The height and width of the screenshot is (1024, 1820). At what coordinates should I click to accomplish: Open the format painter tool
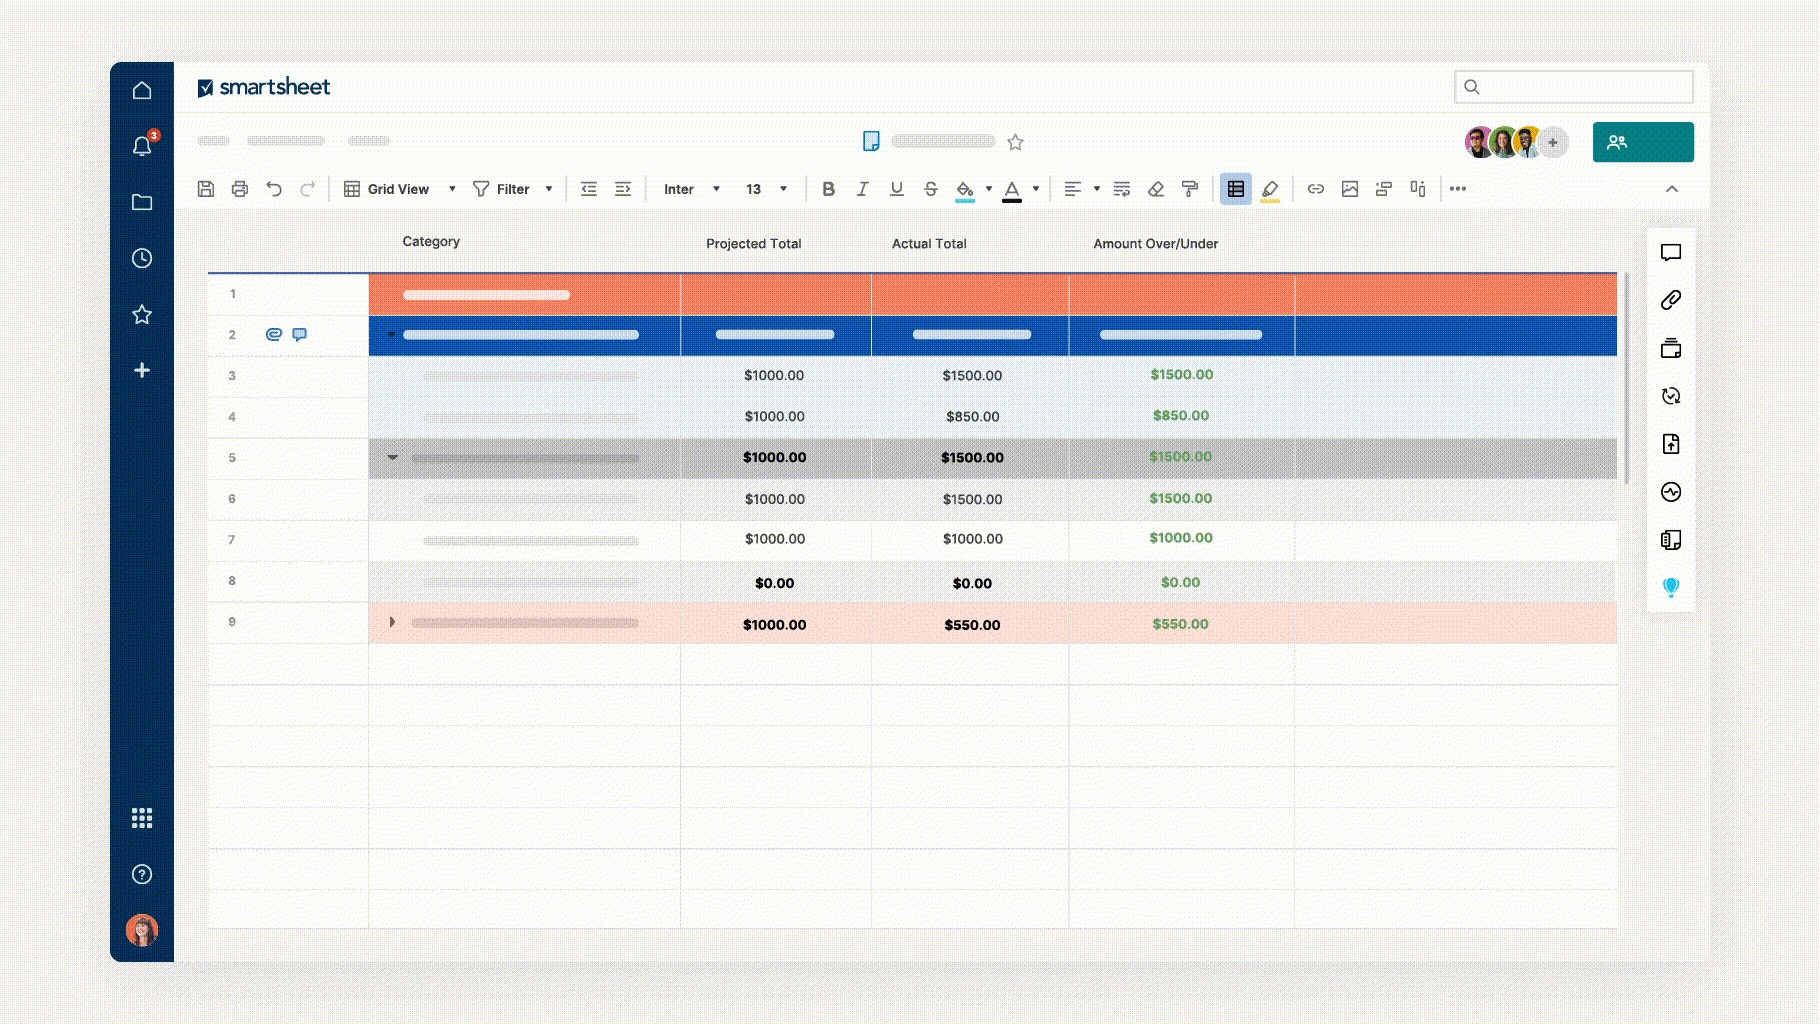(1190, 188)
